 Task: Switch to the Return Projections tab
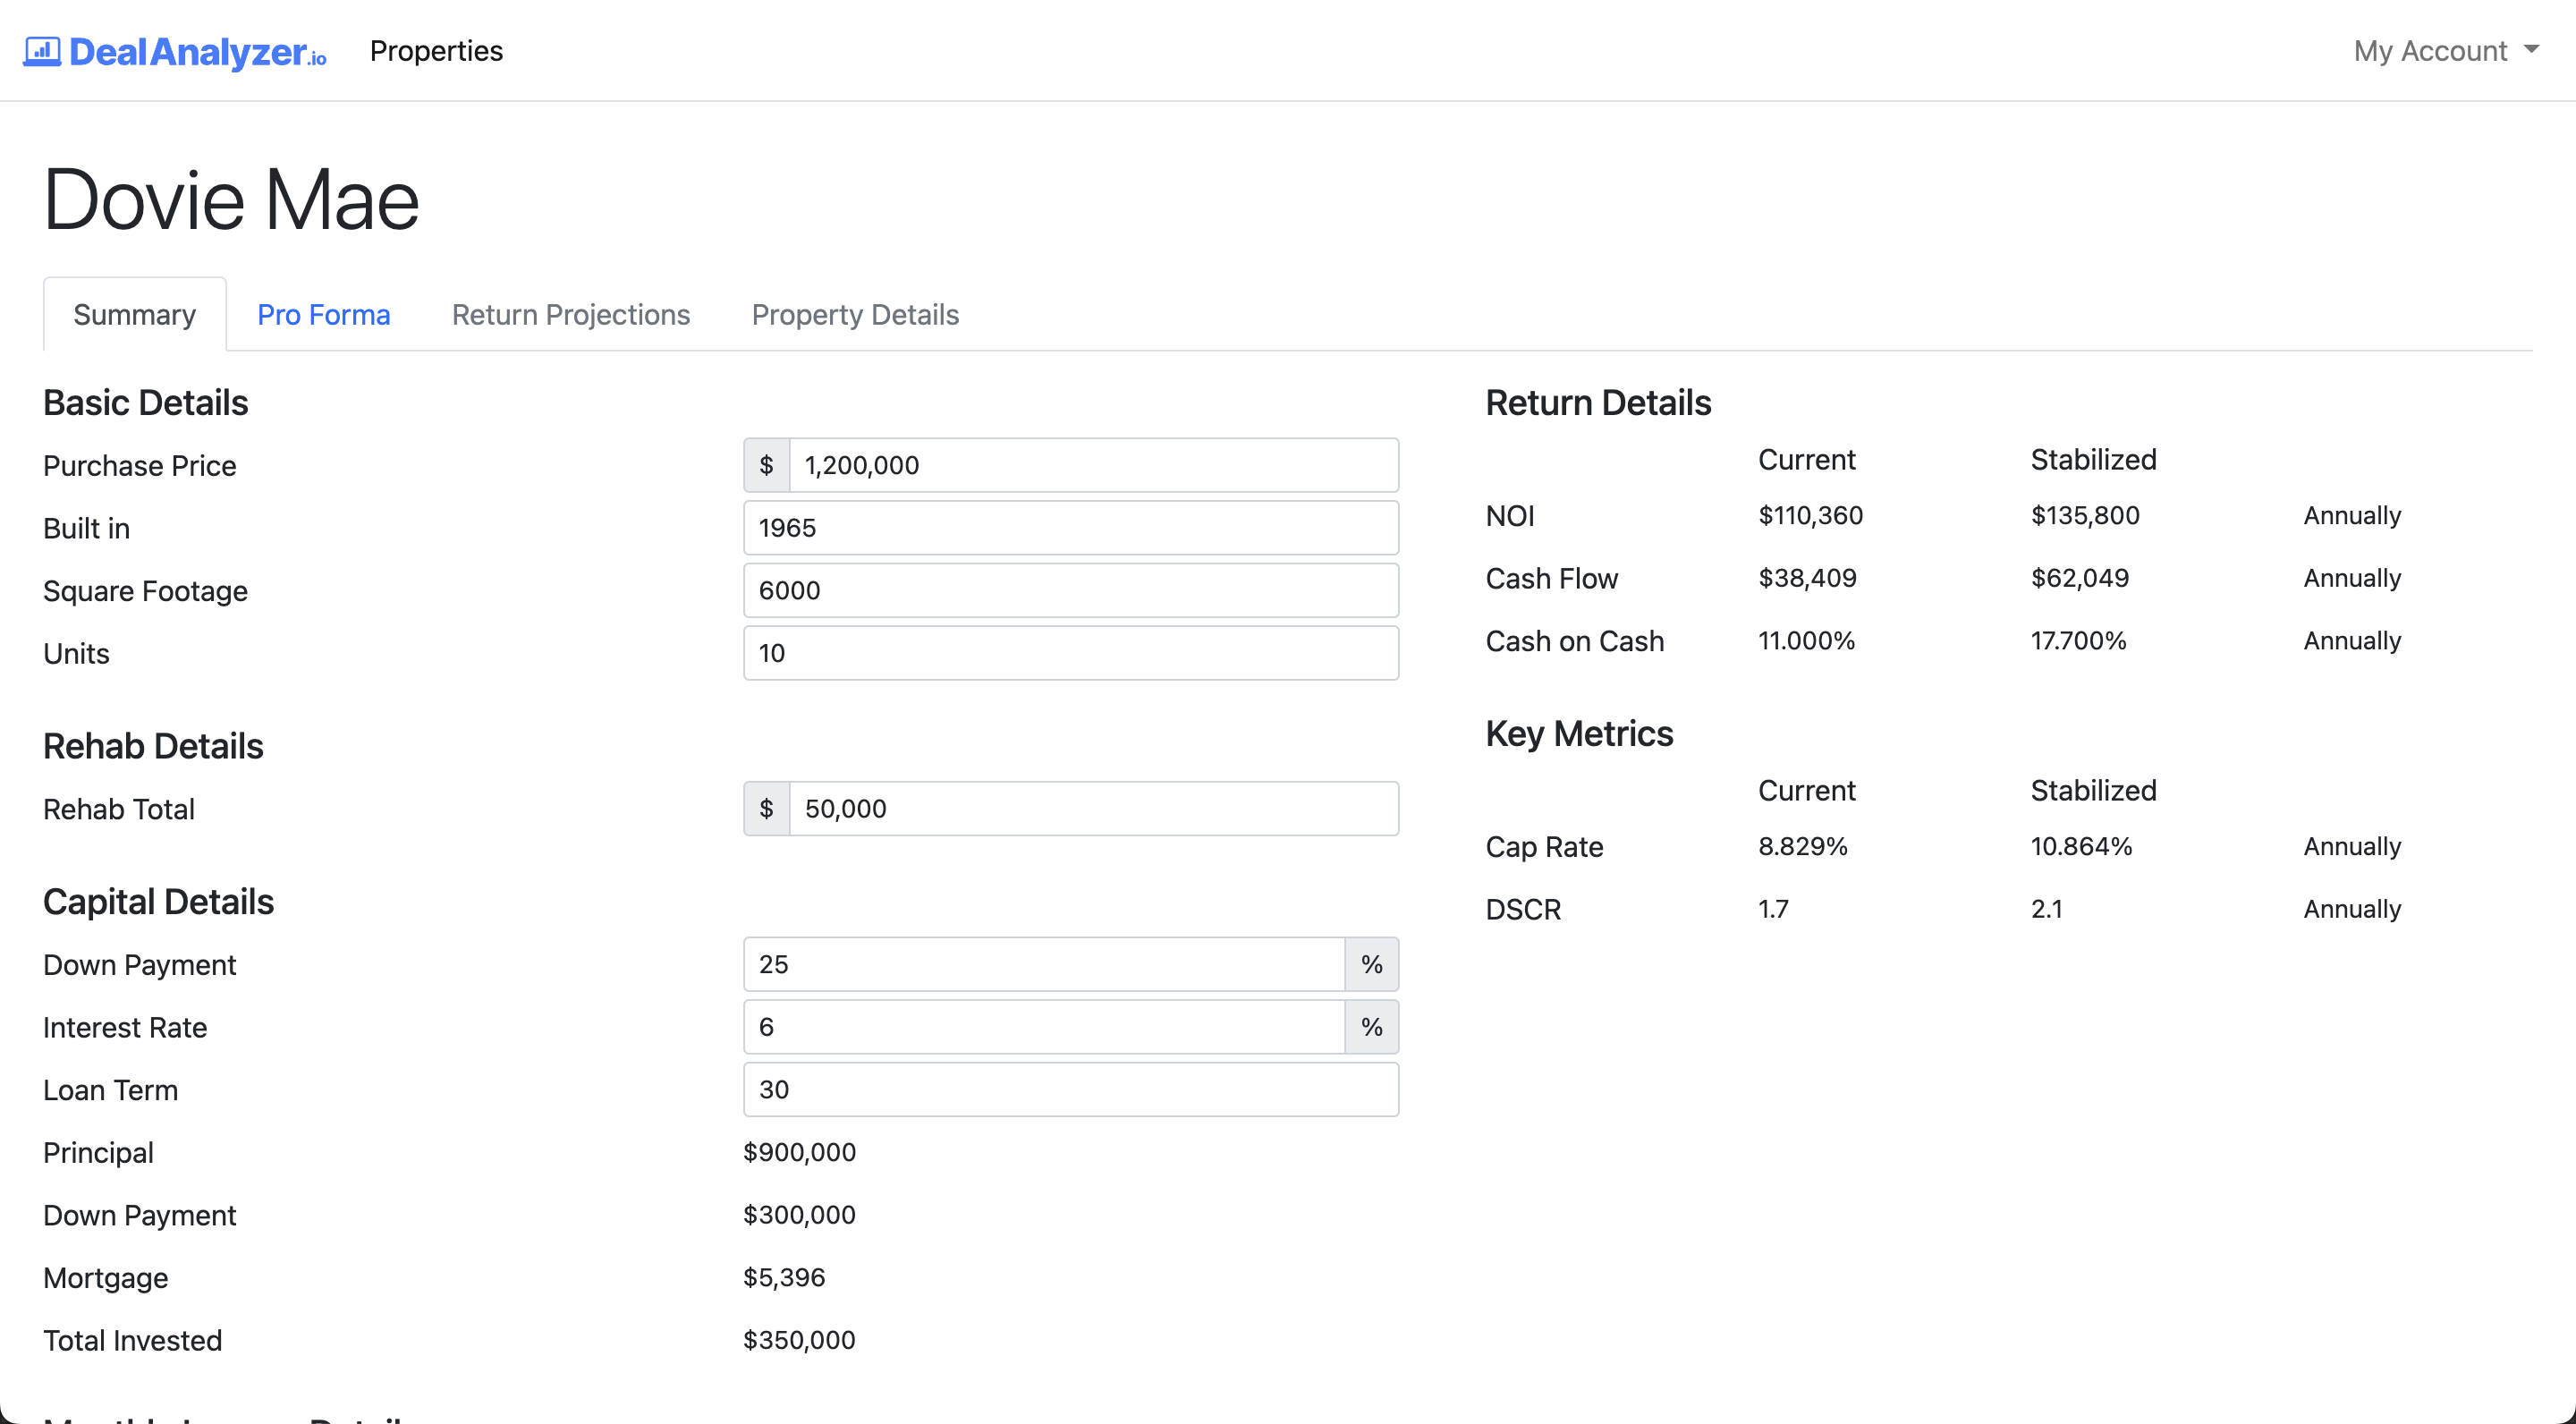click(x=570, y=314)
